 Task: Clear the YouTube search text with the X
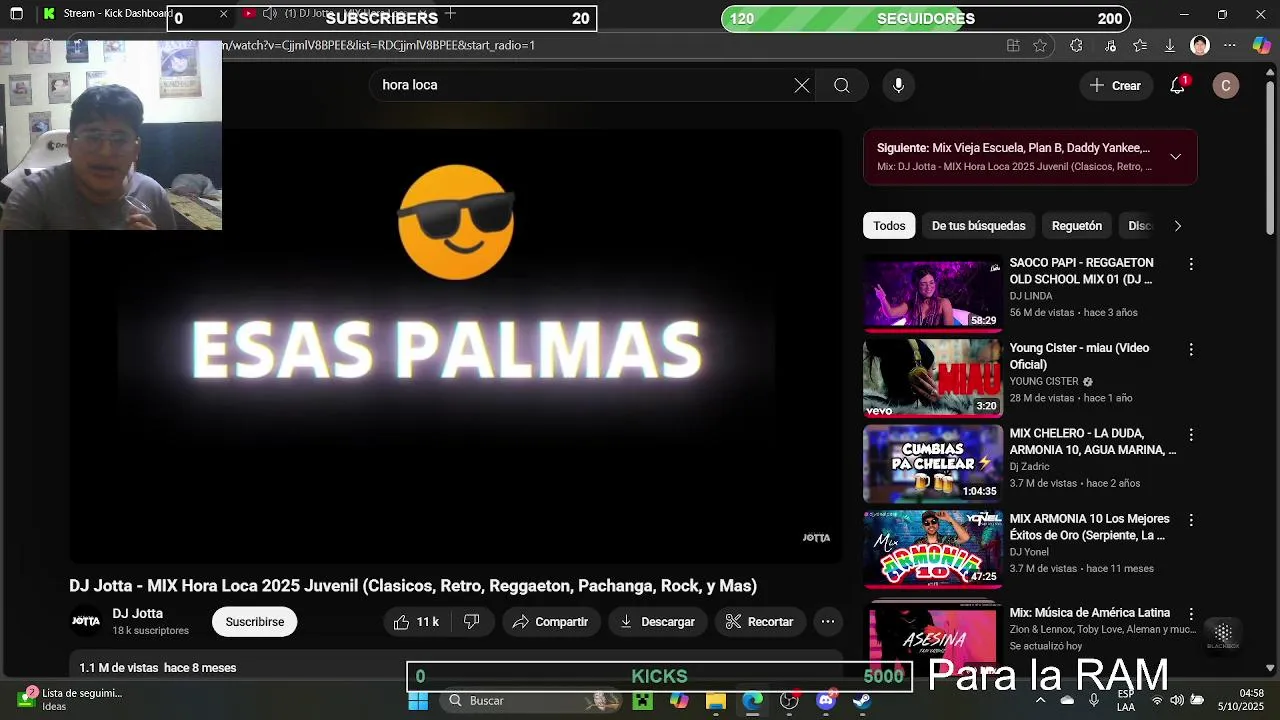[802, 85]
